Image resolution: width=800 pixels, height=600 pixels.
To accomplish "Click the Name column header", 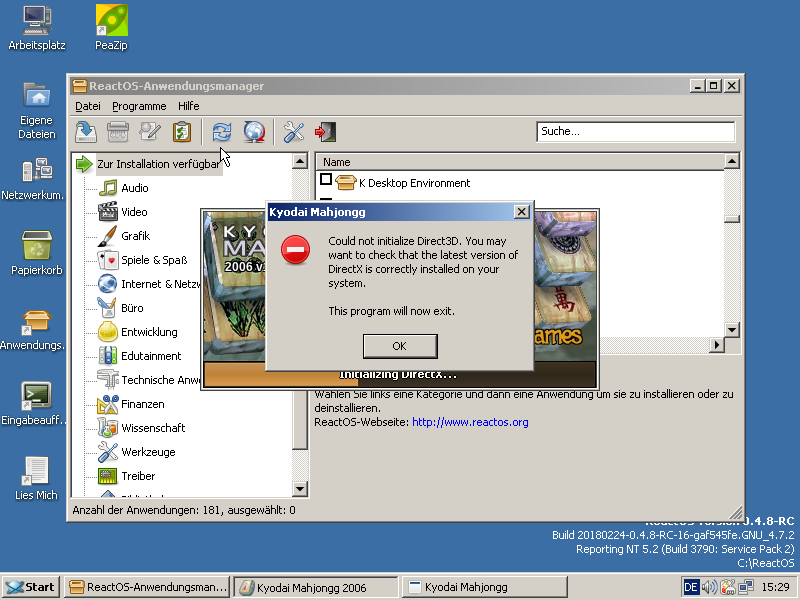I will pyautogui.click(x=520, y=162).
